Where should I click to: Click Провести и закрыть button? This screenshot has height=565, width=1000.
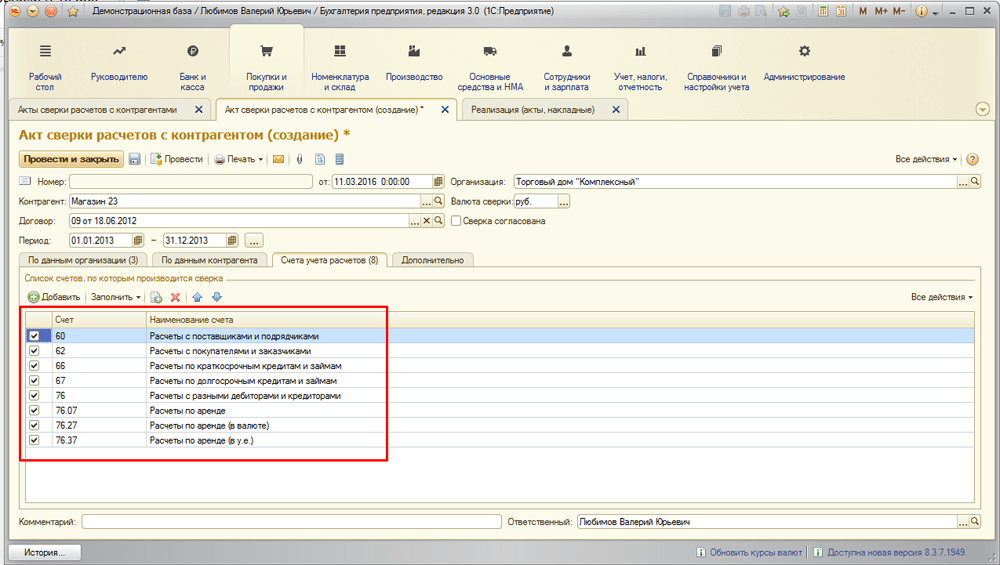pyautogui.click(x=70, y=159)
